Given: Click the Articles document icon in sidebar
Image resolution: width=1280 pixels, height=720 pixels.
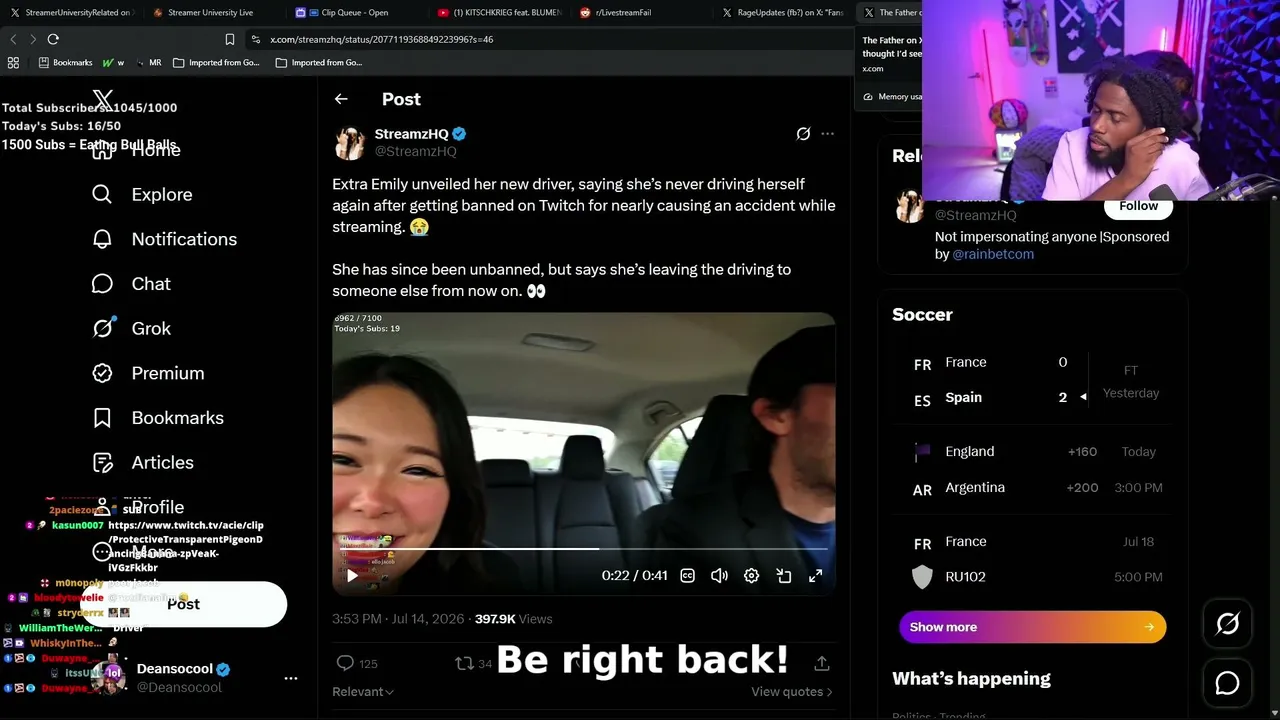Looking at the screenshot, I should click(x=102, y=462).
